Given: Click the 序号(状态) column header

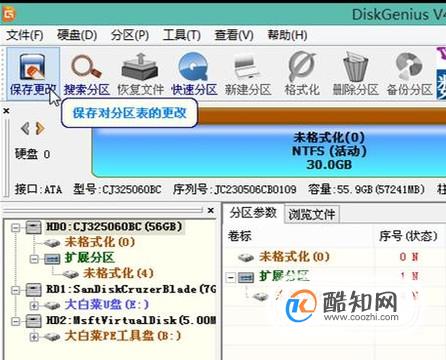Looking at the screenshot, I should click(x=408, y=236).
